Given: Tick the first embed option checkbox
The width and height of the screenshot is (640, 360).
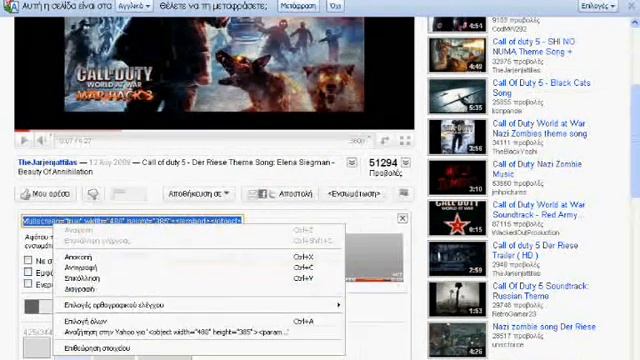Looking at the screenshot, I should [x=28, y=260].
